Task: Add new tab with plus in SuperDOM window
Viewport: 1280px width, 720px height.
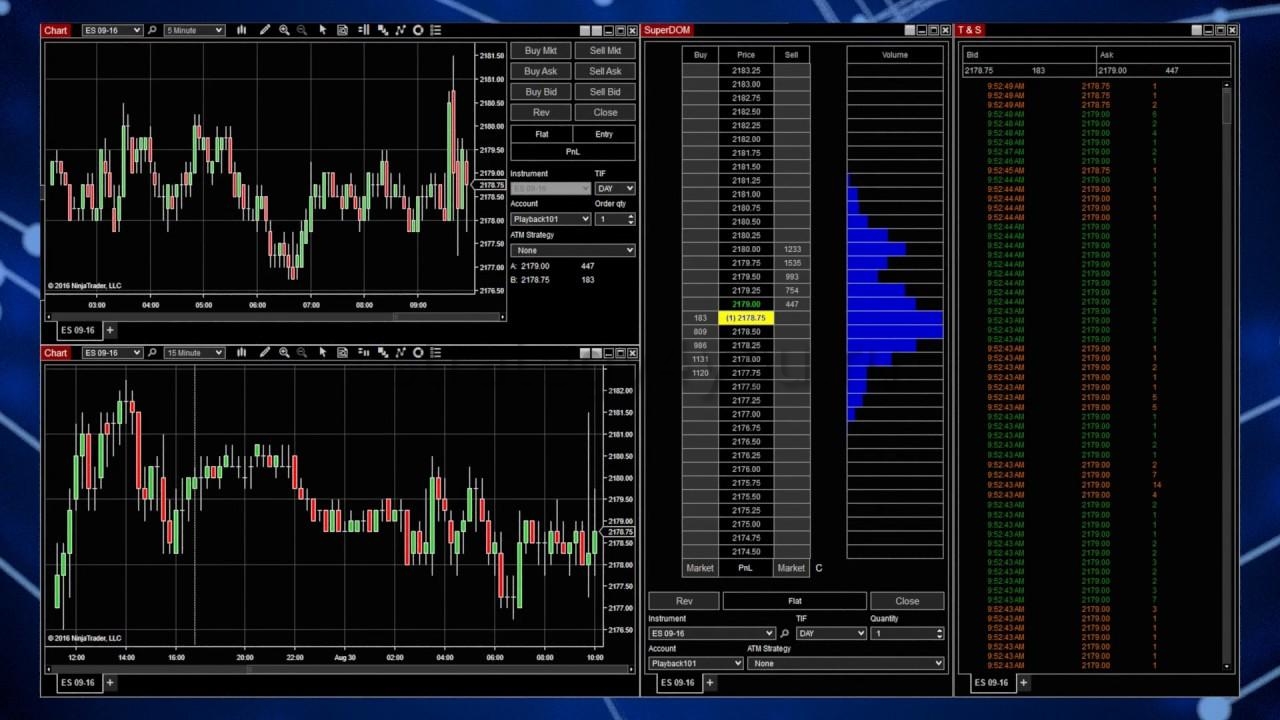Action: (709, 683)
